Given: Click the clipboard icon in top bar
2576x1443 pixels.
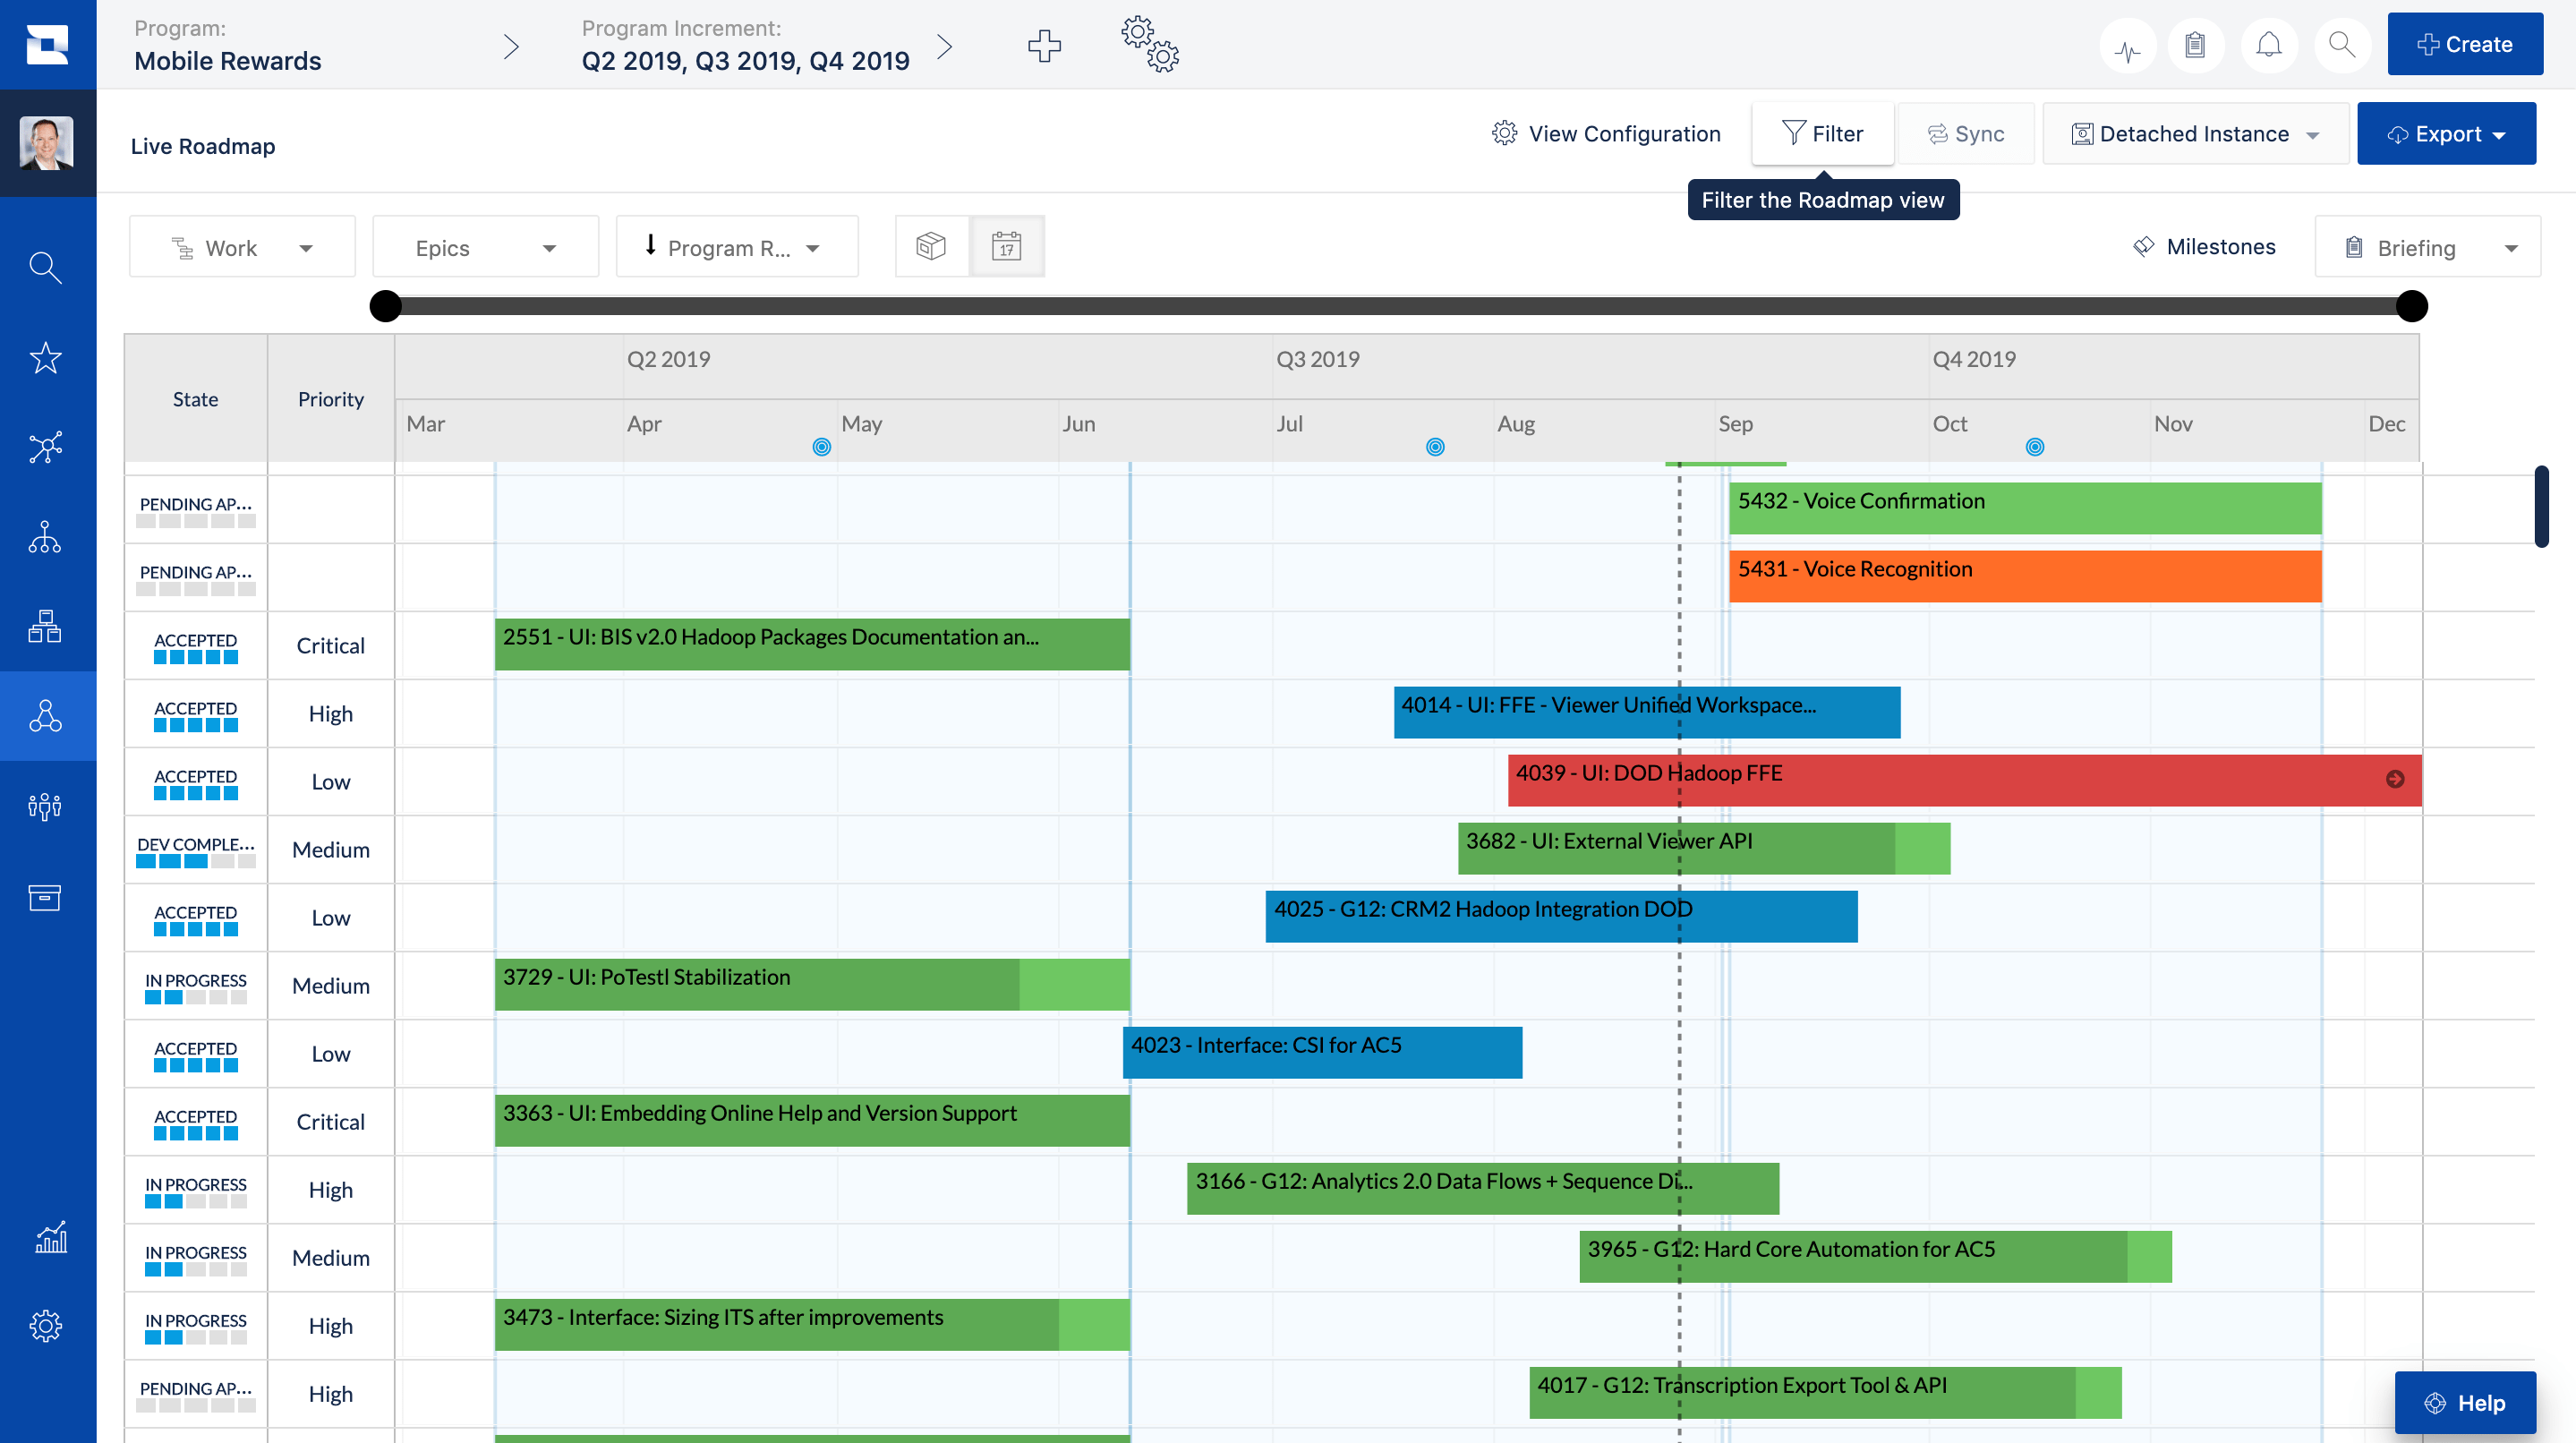Looking at the screenshot, I should coord(2195,45).
